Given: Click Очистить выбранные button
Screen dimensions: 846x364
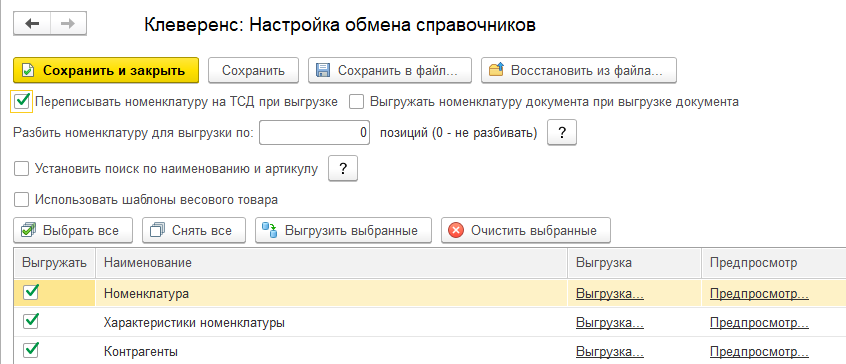Looking at the screenshot, I should coord(526,230).
